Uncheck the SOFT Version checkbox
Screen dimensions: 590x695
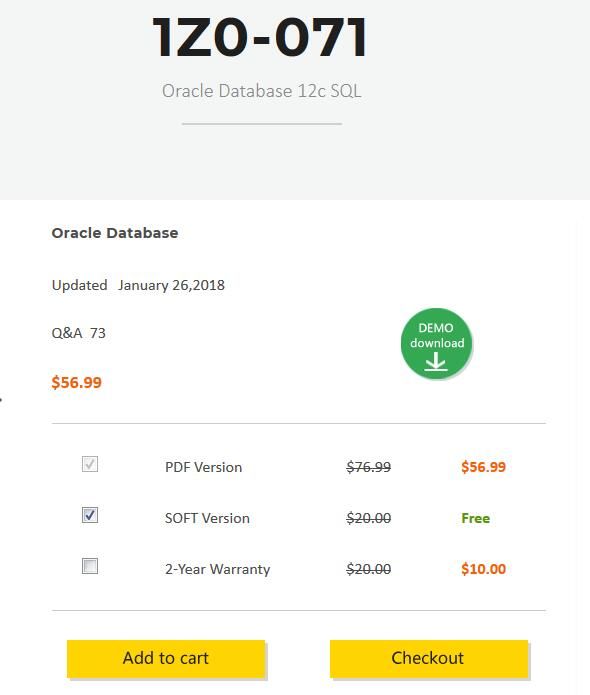pos(90,515)
